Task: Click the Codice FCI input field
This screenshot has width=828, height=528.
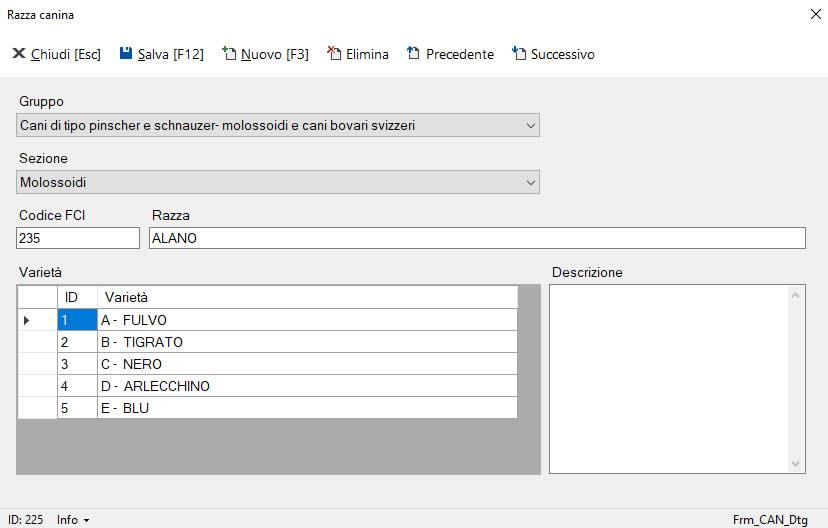Action: 78,238
